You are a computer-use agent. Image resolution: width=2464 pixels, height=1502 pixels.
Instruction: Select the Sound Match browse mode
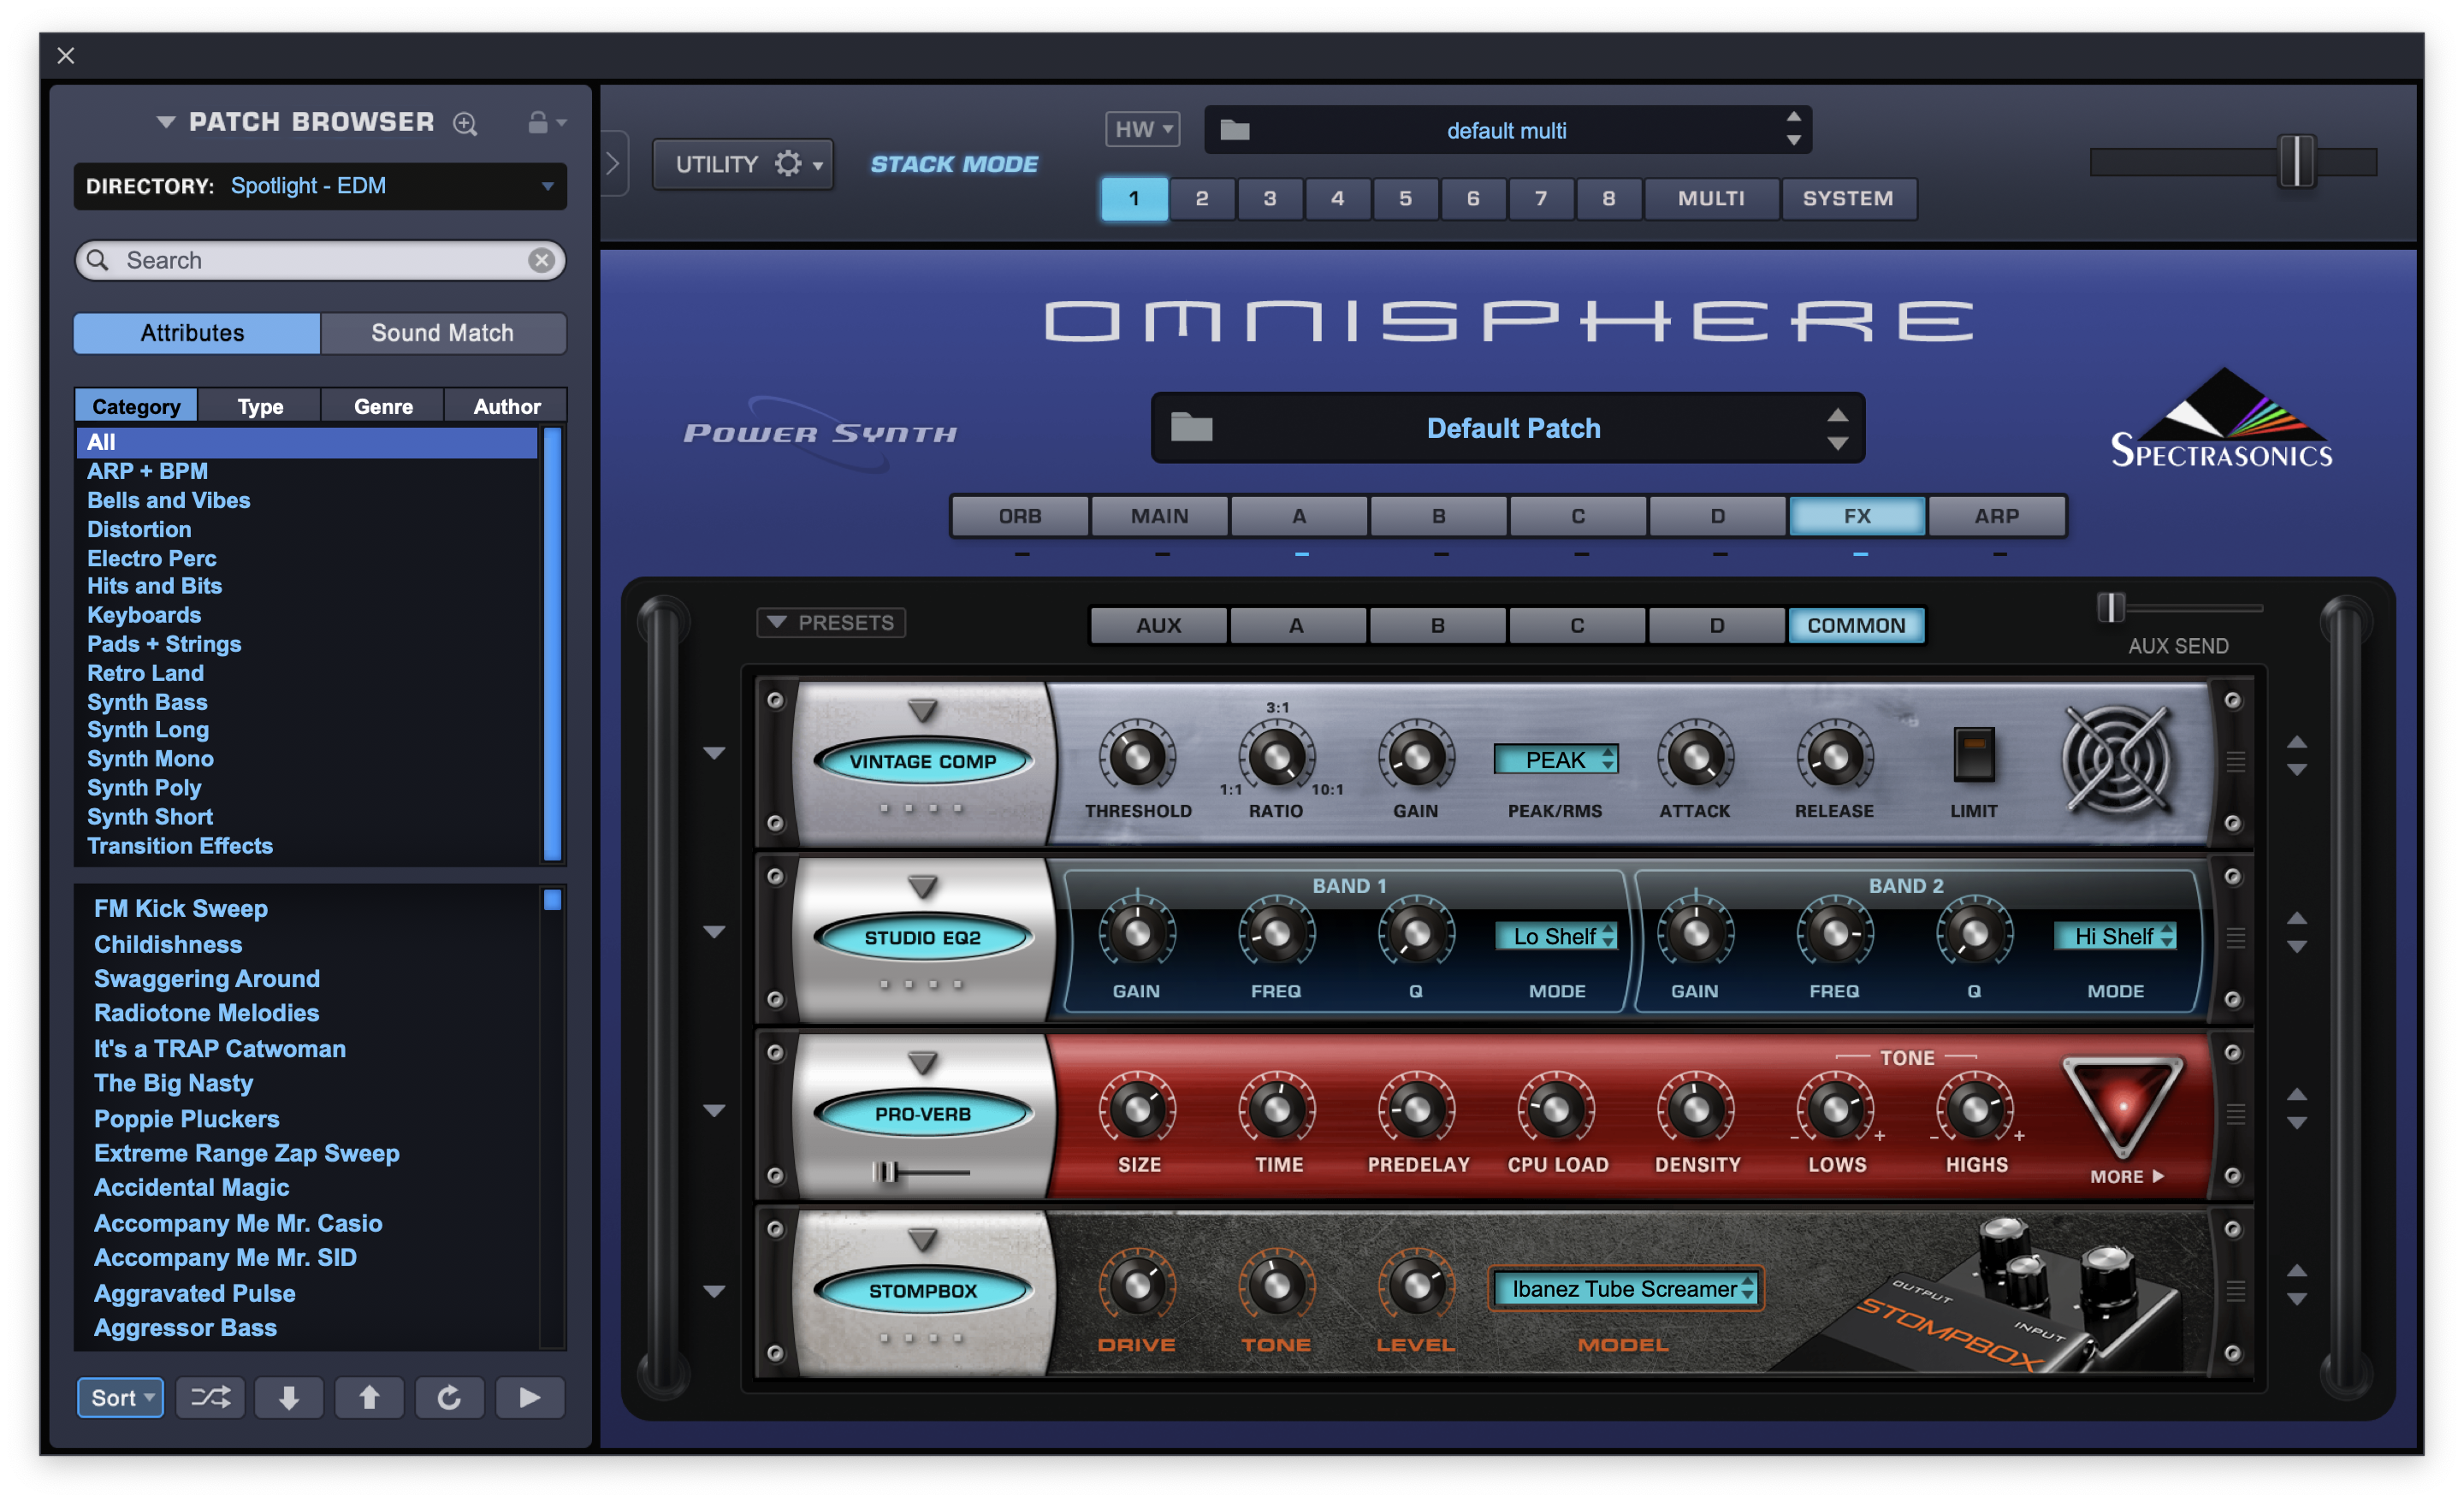click(x=443, y=333)
